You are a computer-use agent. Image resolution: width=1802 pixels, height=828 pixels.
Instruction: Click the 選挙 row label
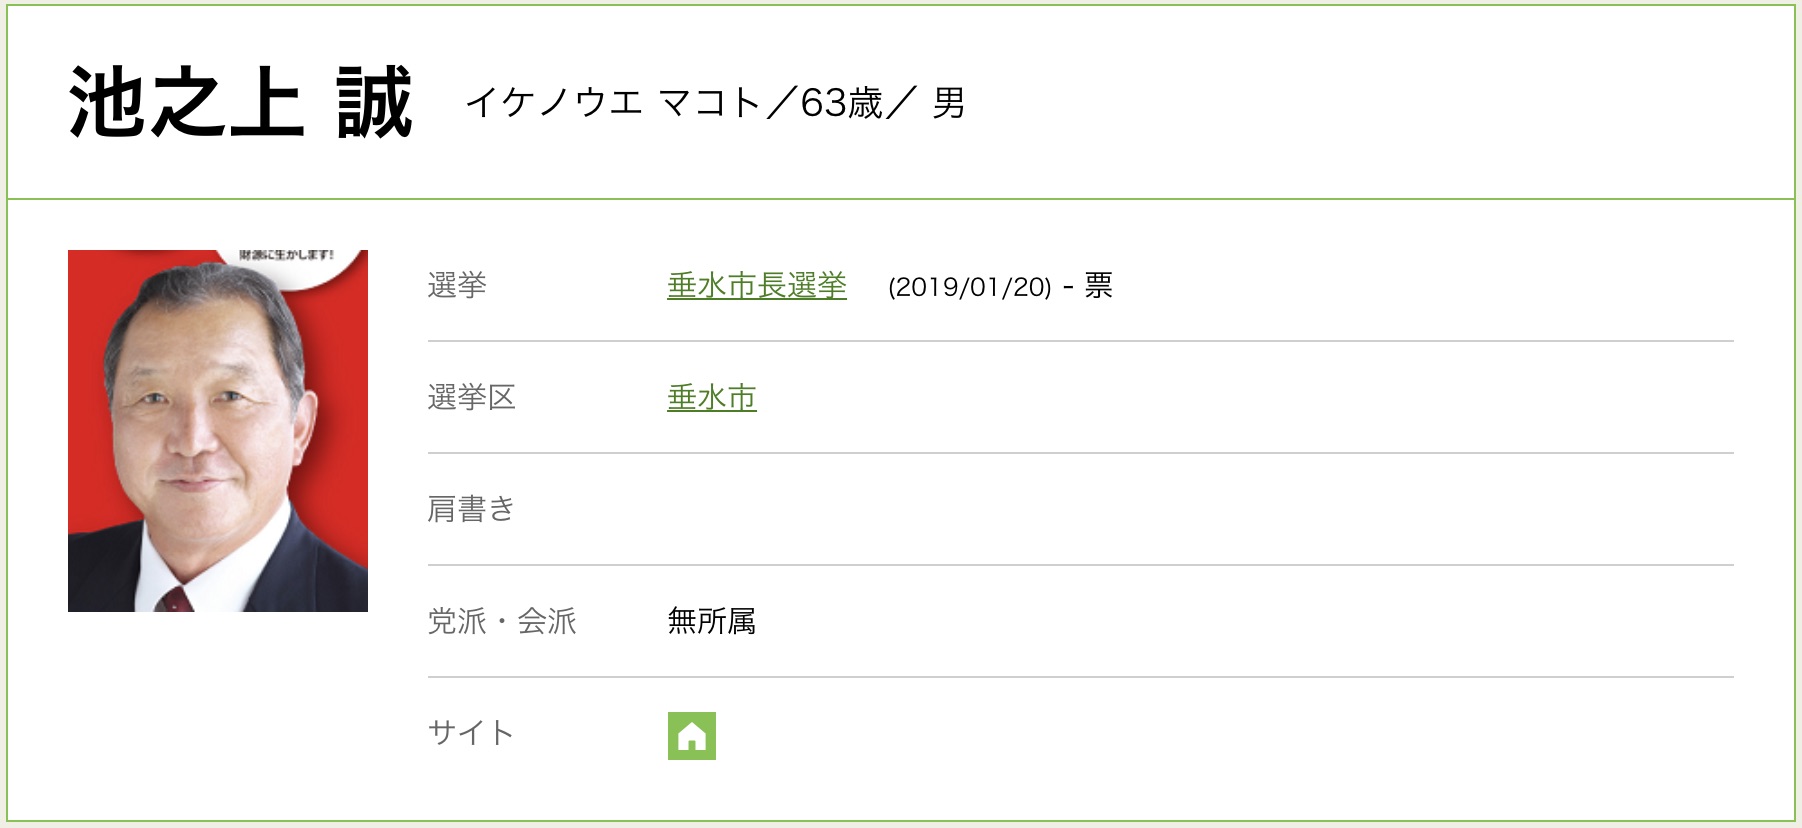[x=457, y=286]
